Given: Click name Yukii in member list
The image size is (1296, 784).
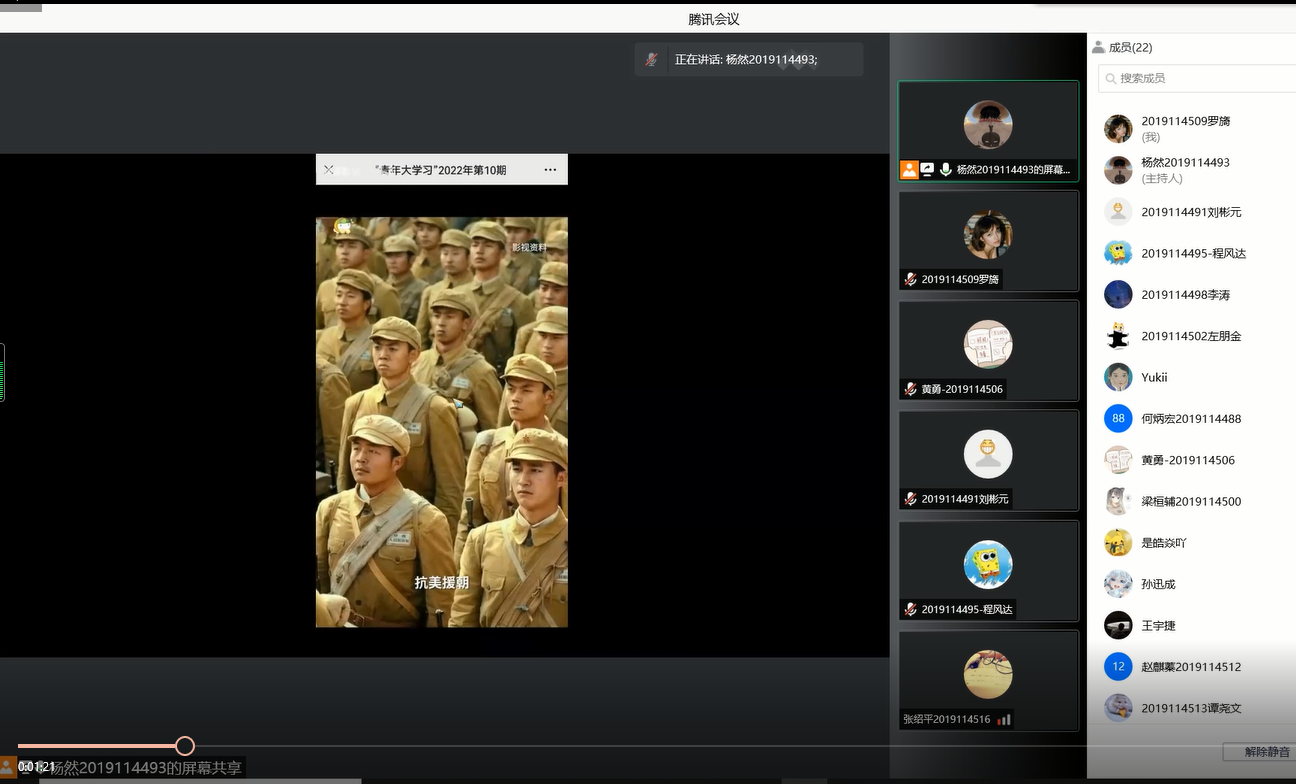Looking at the screenshot, I should click(x=1155, y=378).
